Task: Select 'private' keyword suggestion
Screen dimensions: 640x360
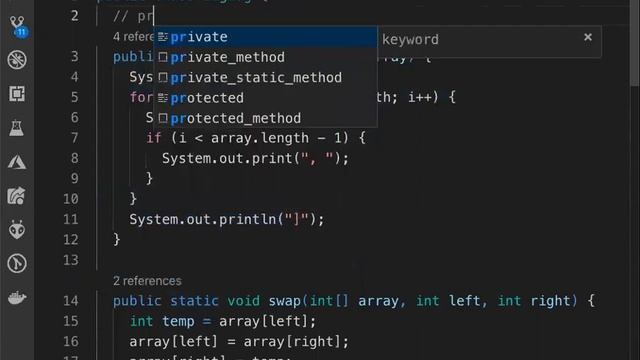Action: 265,37
